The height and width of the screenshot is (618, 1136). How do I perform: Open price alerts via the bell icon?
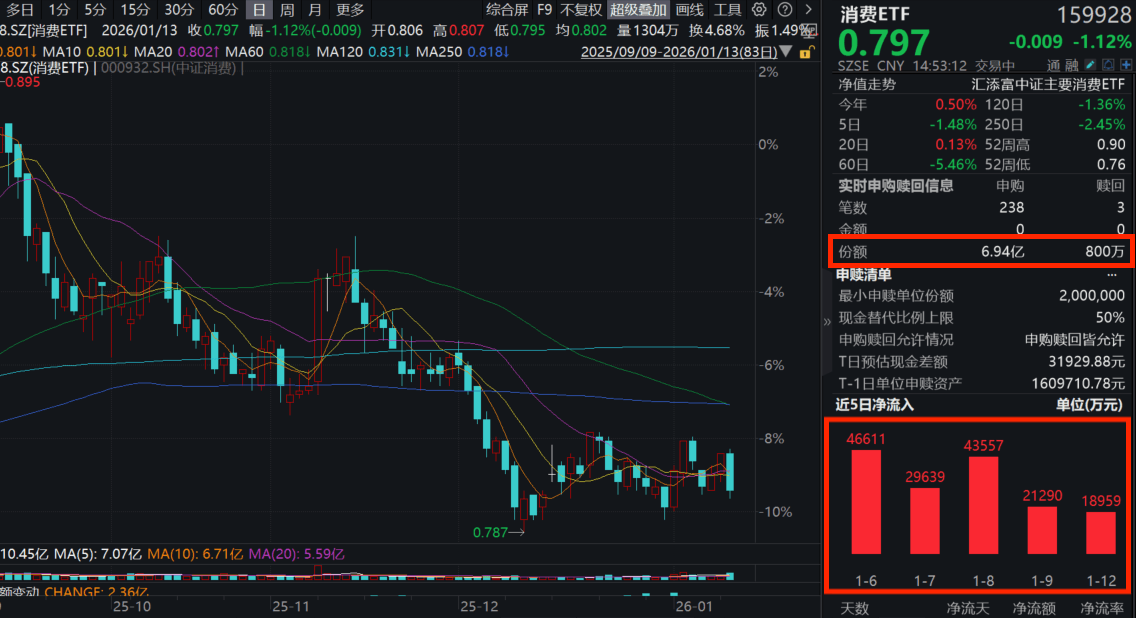coord(1108,64)
